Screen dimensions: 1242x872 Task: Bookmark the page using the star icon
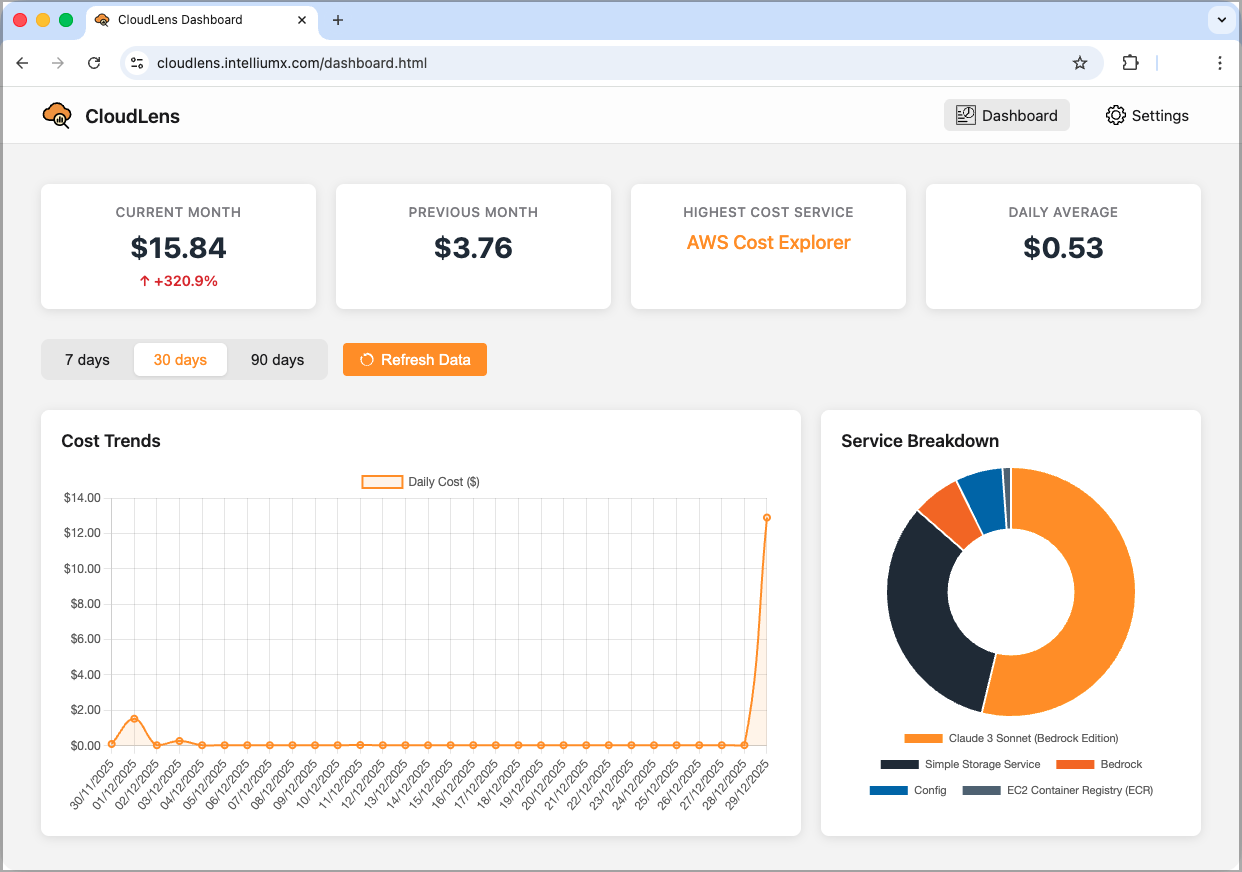1079,62
